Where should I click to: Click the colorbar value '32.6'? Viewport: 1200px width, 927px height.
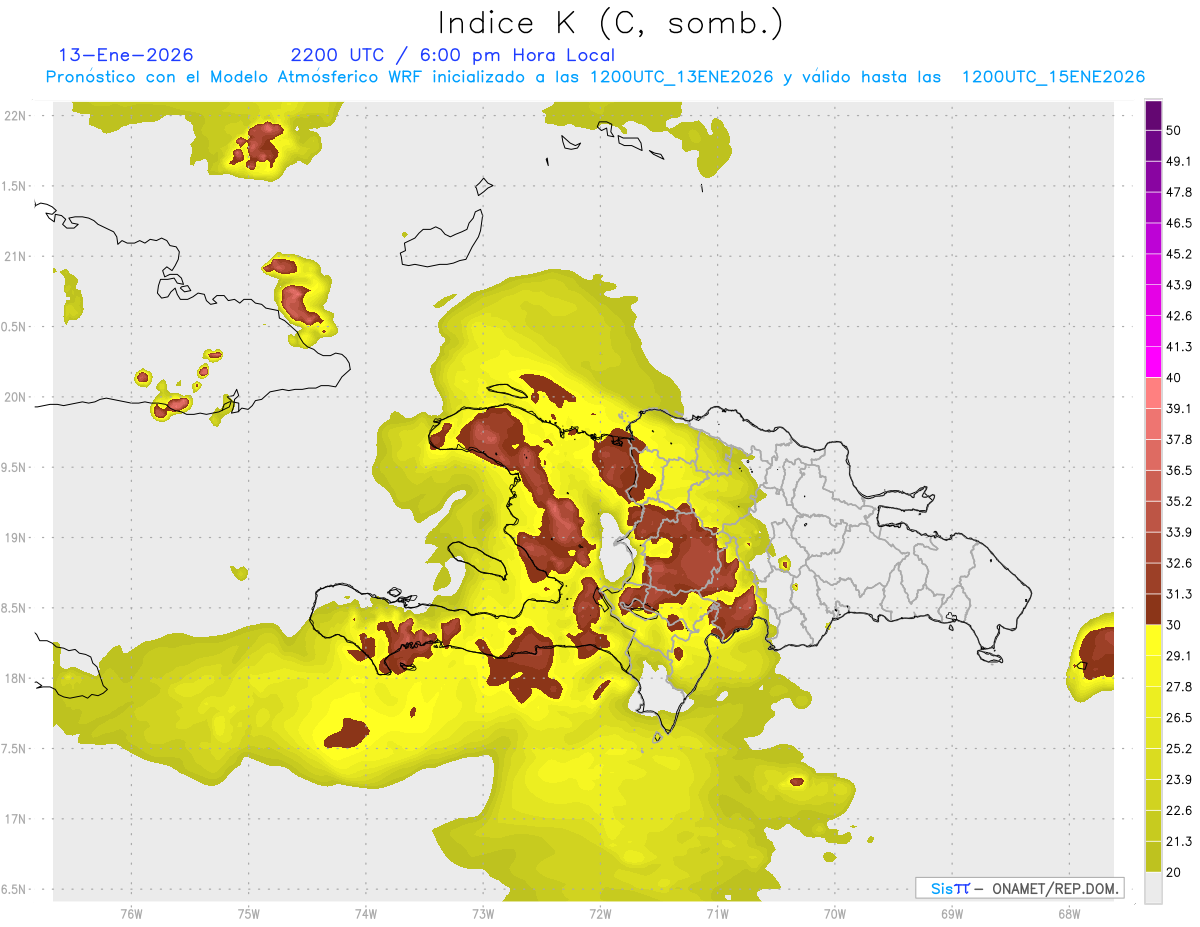pos(1179,563)
